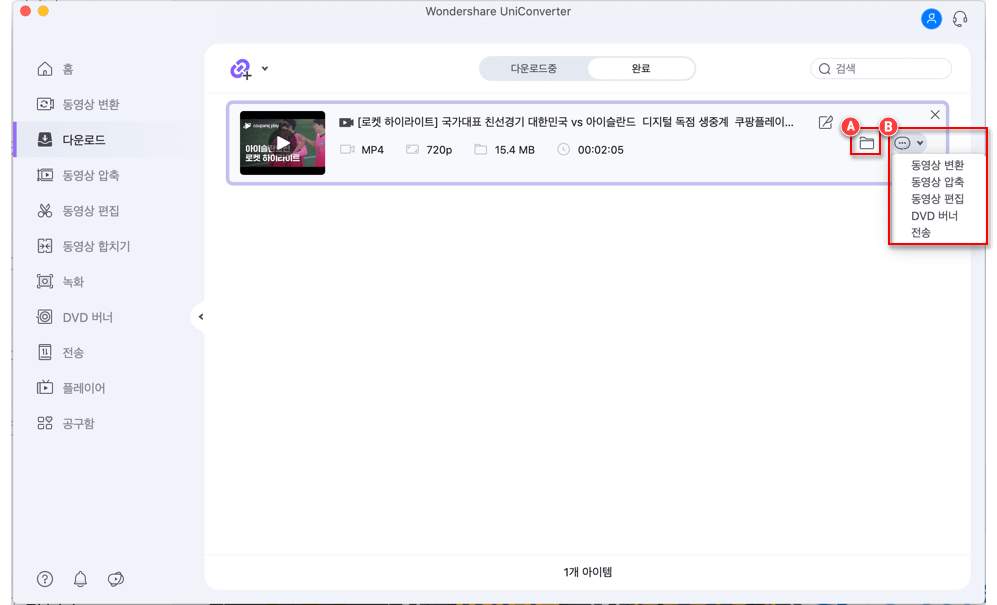Open 동영상 편집 scissors item in sidebar
The image size is (997, 605).
(78, 211)
